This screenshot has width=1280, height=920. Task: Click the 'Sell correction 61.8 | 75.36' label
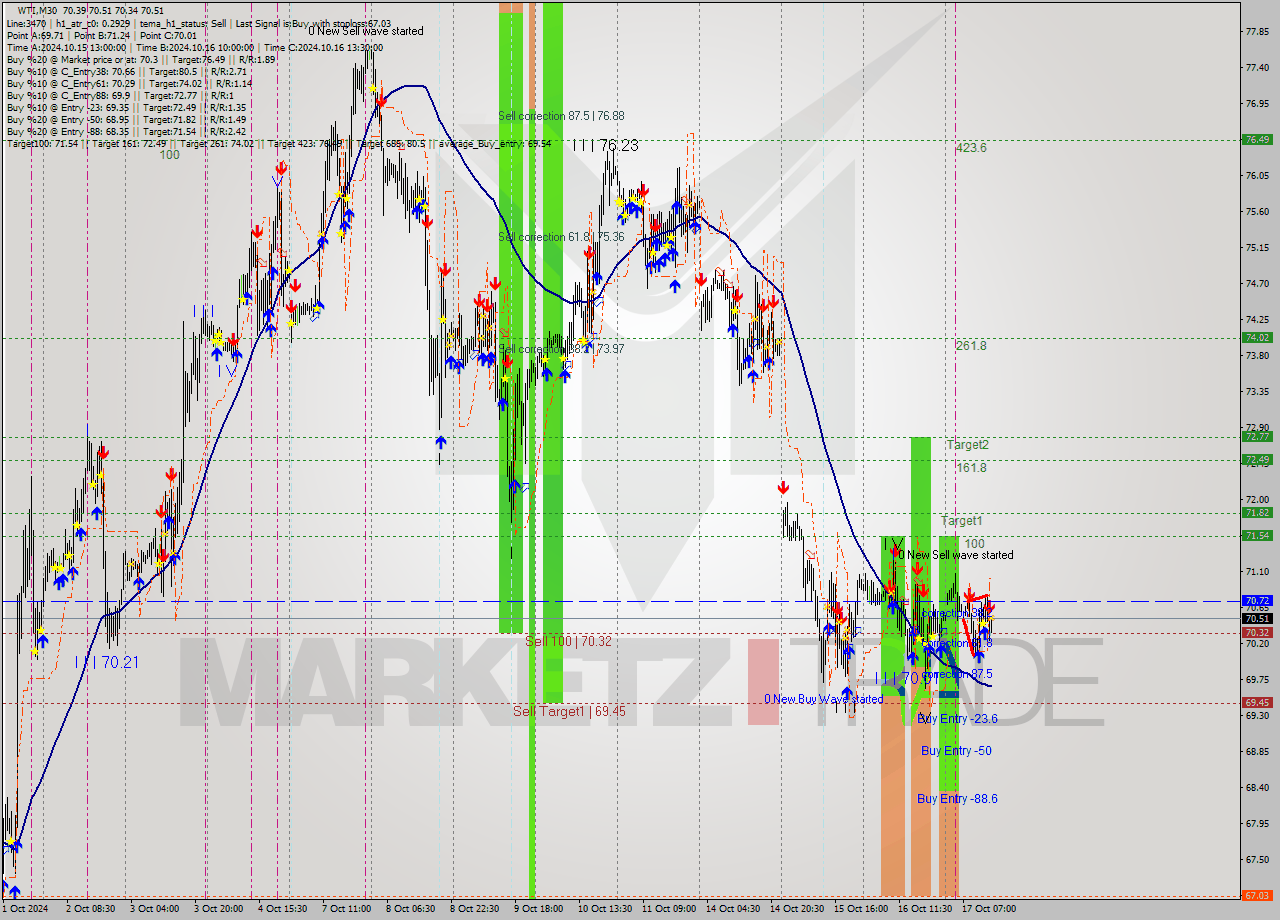pos(561,237)
